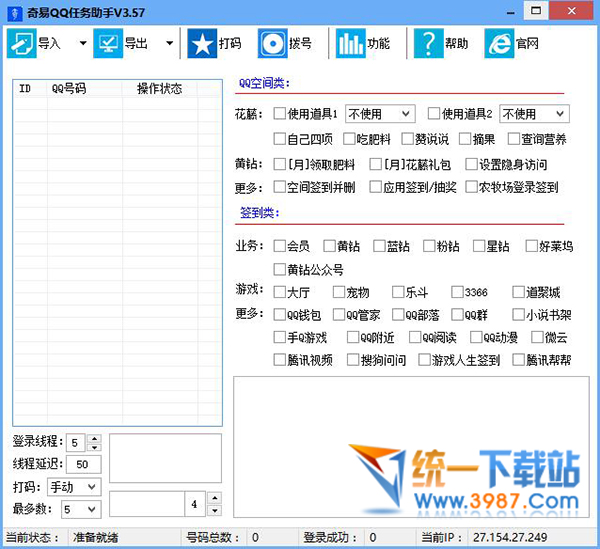The width and height of the screenshot is (600, 549).
Task: Click the 帮助 question mark icon
Action: pyautogui.click(x=429, y=43)
